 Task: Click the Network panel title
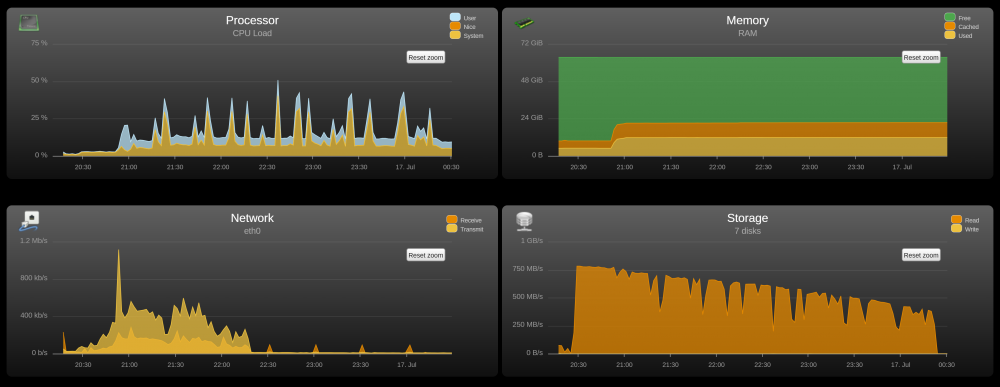252,218
